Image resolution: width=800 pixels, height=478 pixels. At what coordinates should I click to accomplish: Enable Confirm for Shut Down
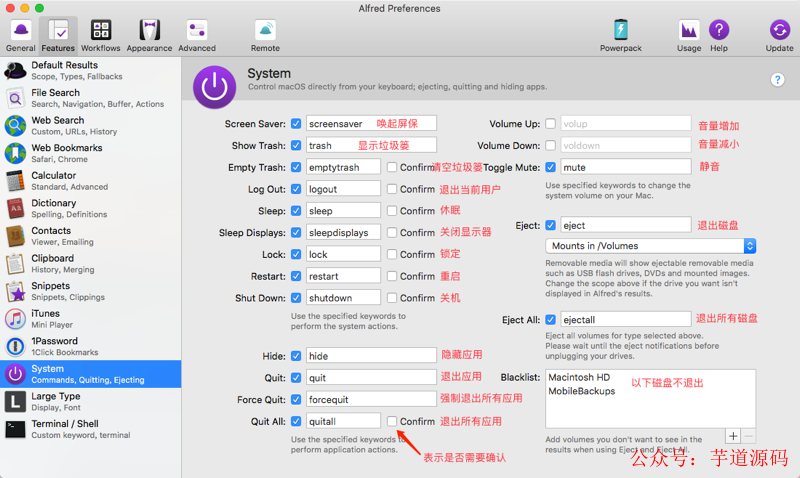coord(392,297)
